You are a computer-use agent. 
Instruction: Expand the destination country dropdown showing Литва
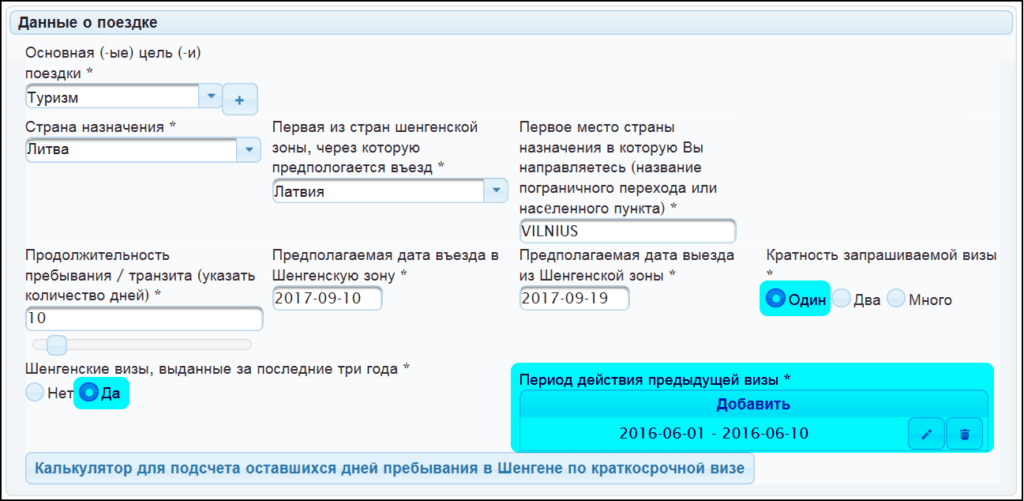coord(249,150)
